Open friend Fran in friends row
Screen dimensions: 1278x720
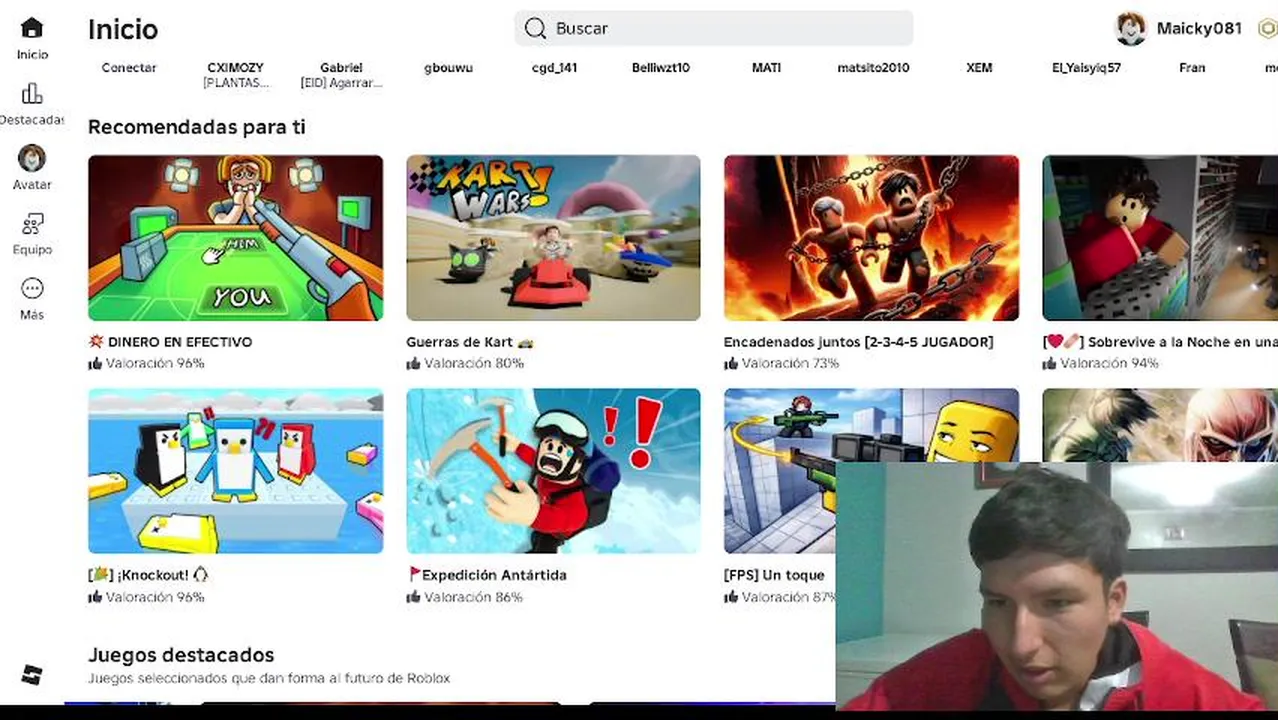point(1192,68)
